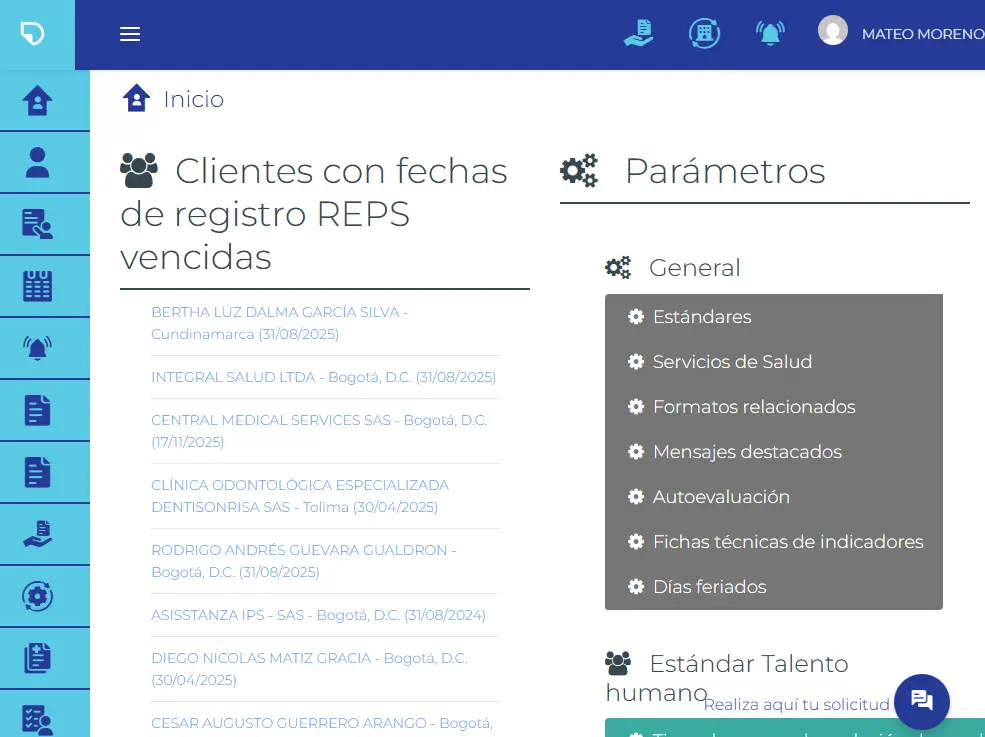The image size is (985, 737).
Task: Open the single user icon in the sidebar
Action: pyautogui.click(x=38, y=162)
